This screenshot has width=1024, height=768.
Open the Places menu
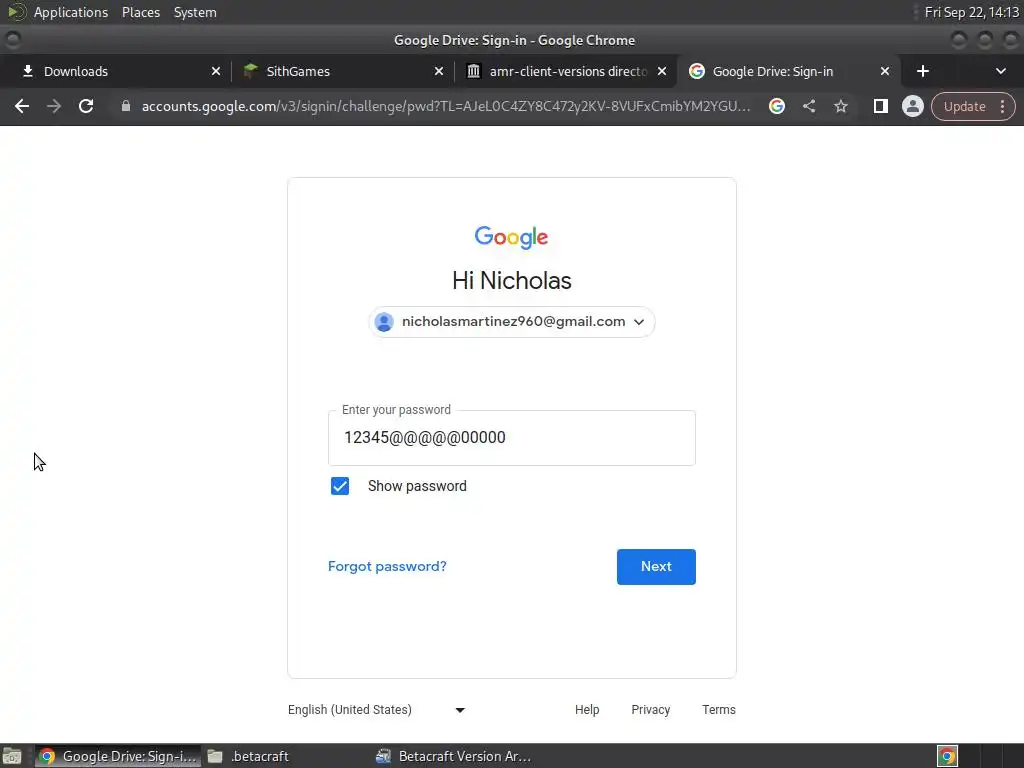coord(140,12)
